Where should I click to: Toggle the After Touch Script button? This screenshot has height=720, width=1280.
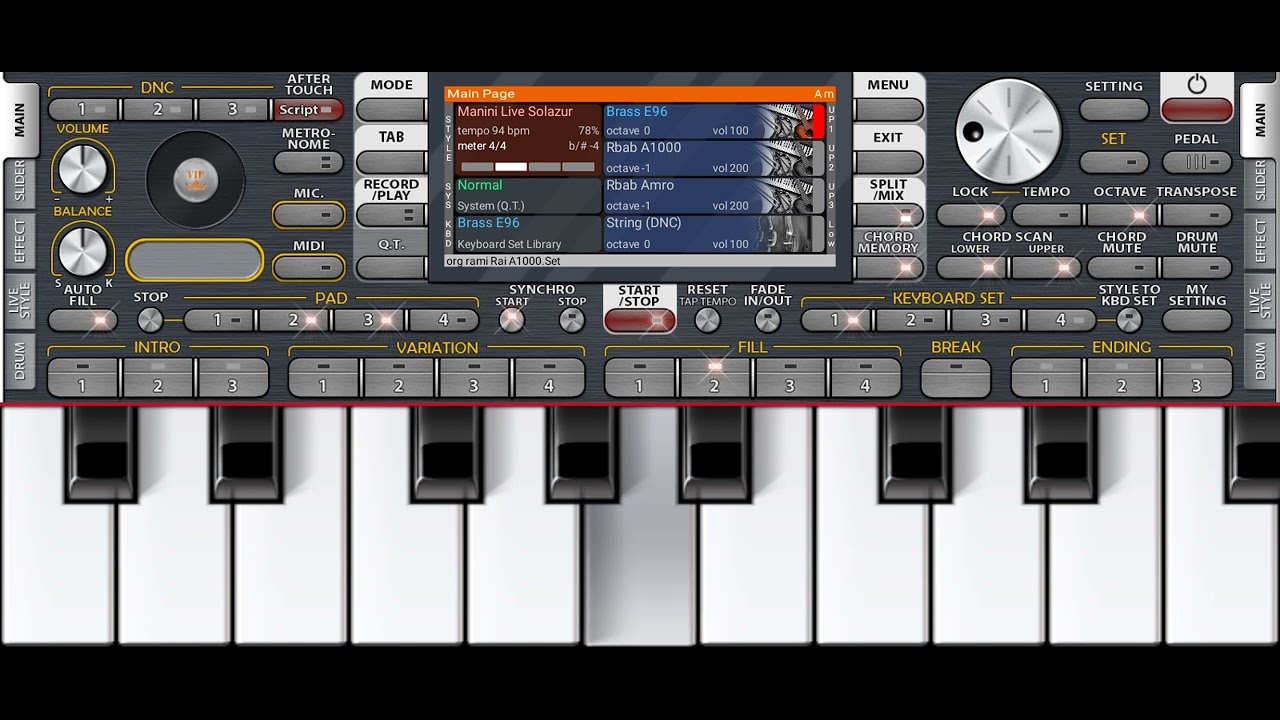(308, 110)
